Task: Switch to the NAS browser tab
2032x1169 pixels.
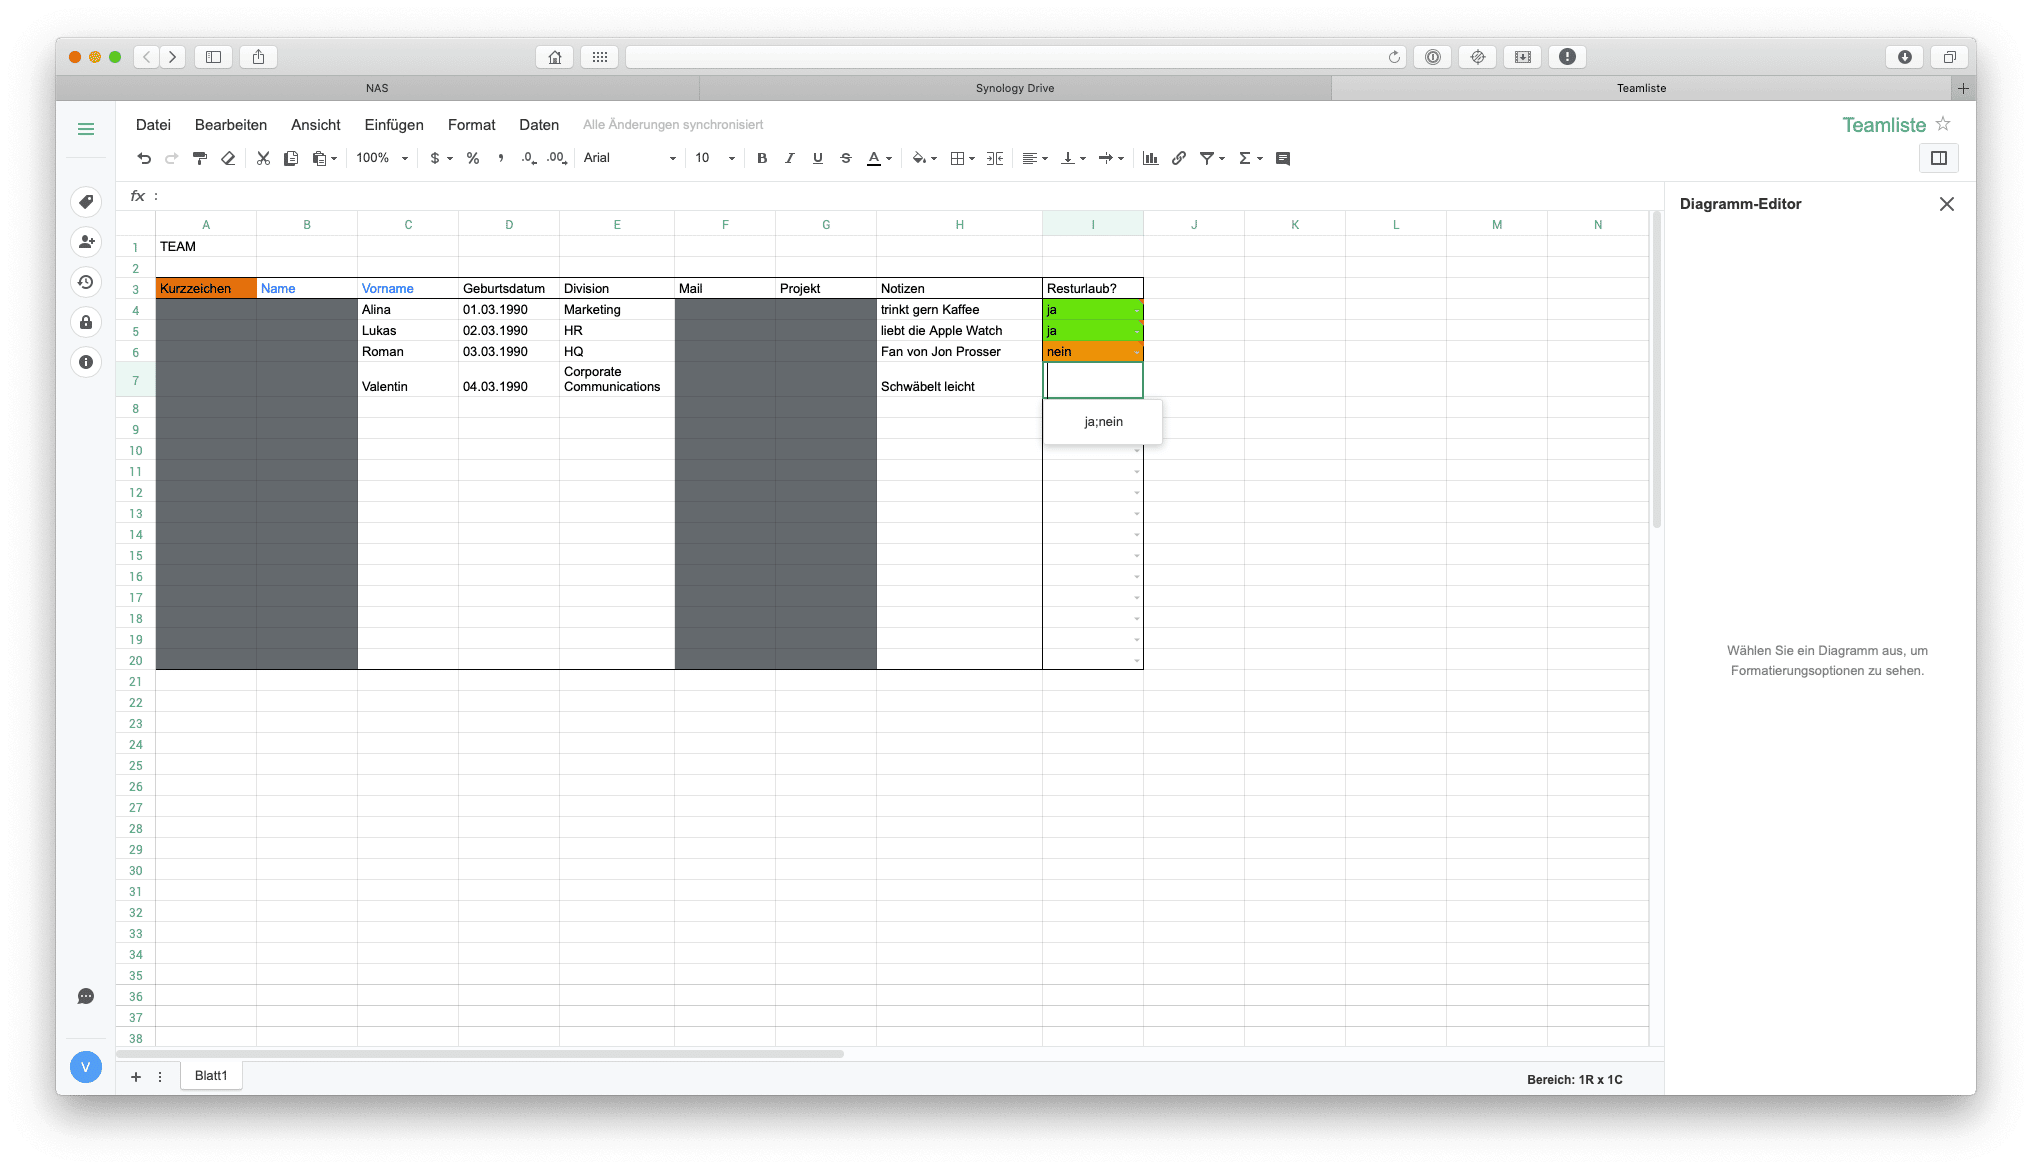Action: point(377,88)
